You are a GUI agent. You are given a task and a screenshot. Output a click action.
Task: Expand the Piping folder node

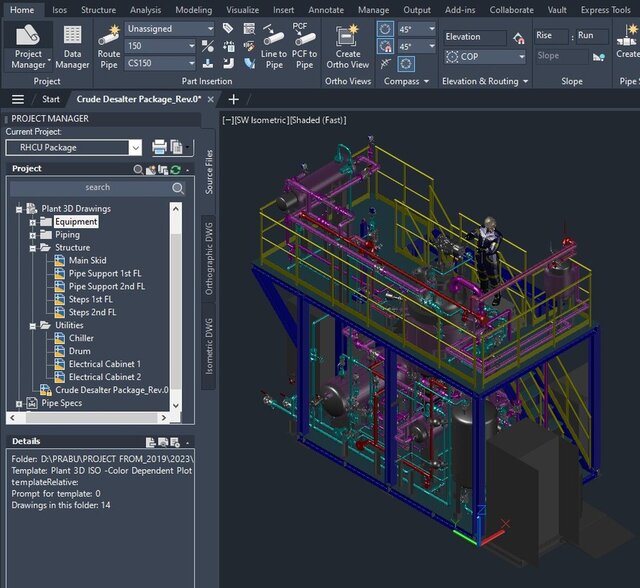point(32,235)
